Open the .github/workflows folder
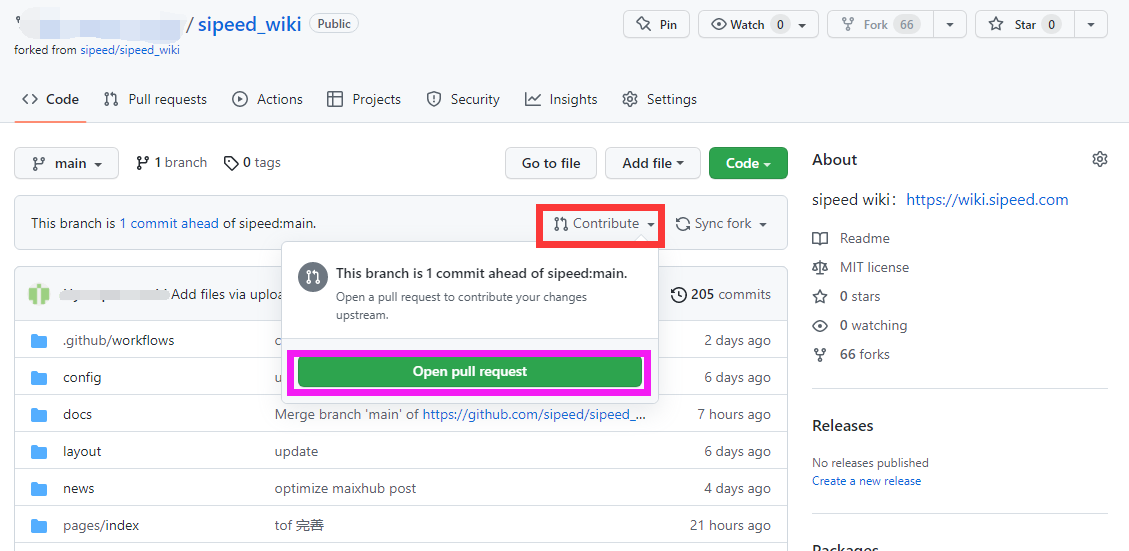This screenshot has height=551, width=1129. click(x=119, y=340)
